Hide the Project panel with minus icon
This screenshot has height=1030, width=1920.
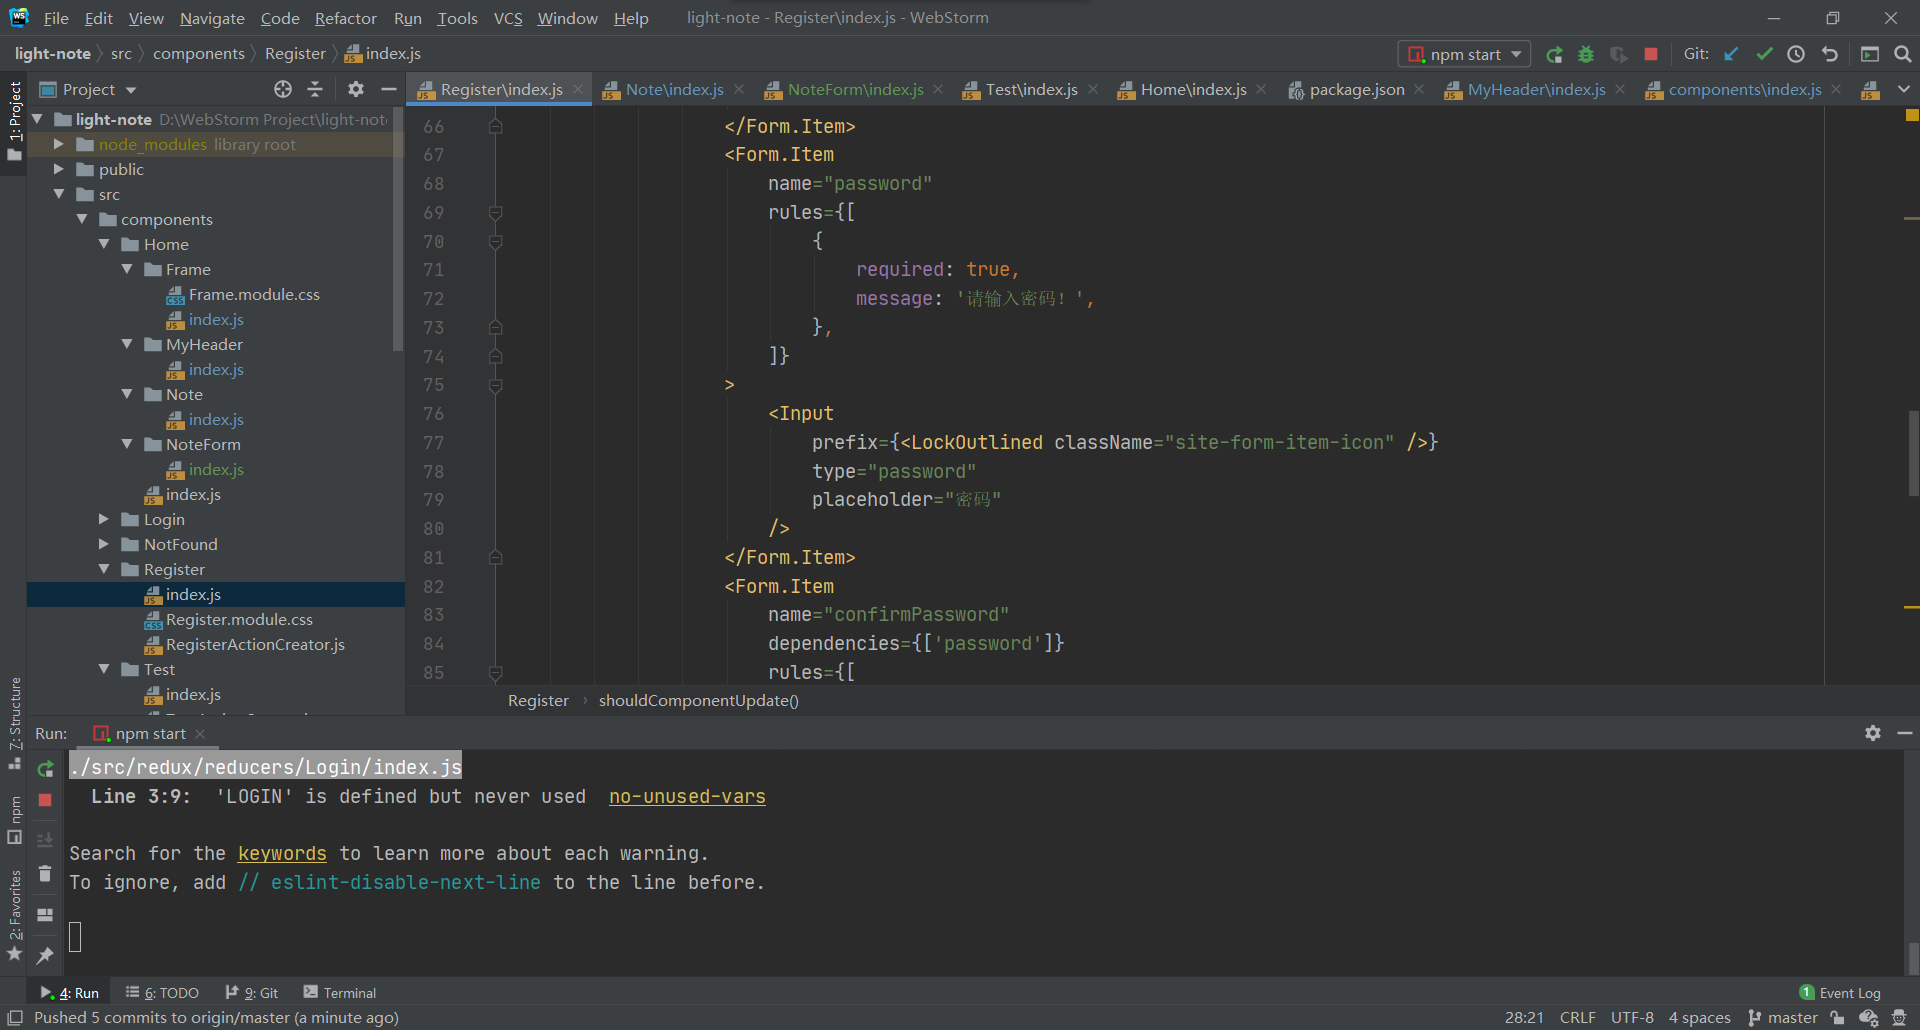click(389, 89)
